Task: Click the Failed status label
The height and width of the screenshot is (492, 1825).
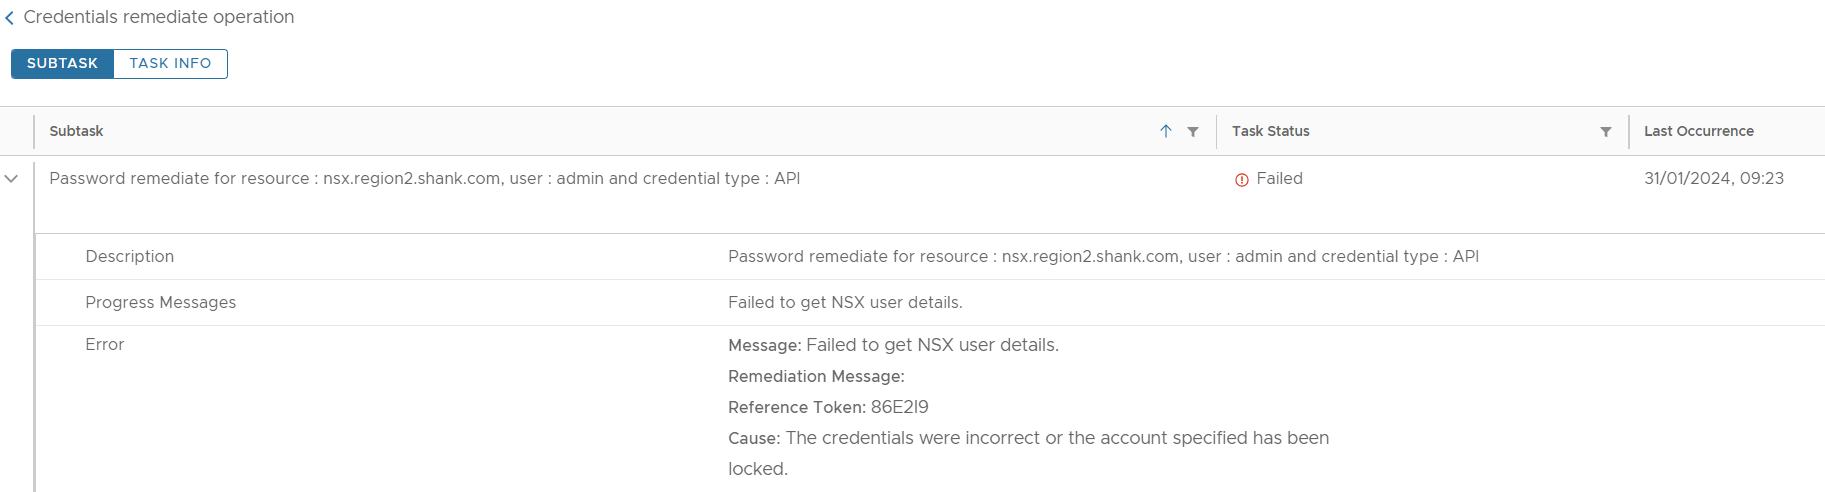Action: click(x=1279, y=178)
